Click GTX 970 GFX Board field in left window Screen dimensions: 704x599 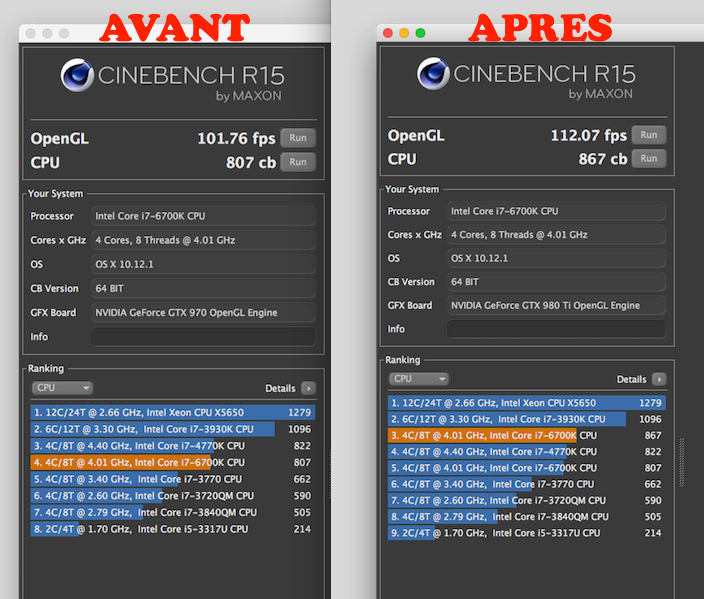pos(203,313)
